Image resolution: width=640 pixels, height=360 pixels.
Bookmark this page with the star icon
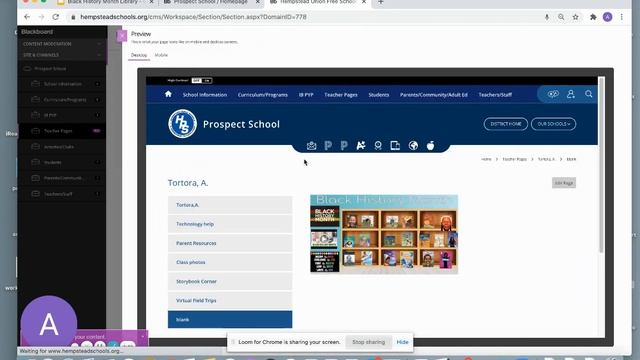click(576, 17)
